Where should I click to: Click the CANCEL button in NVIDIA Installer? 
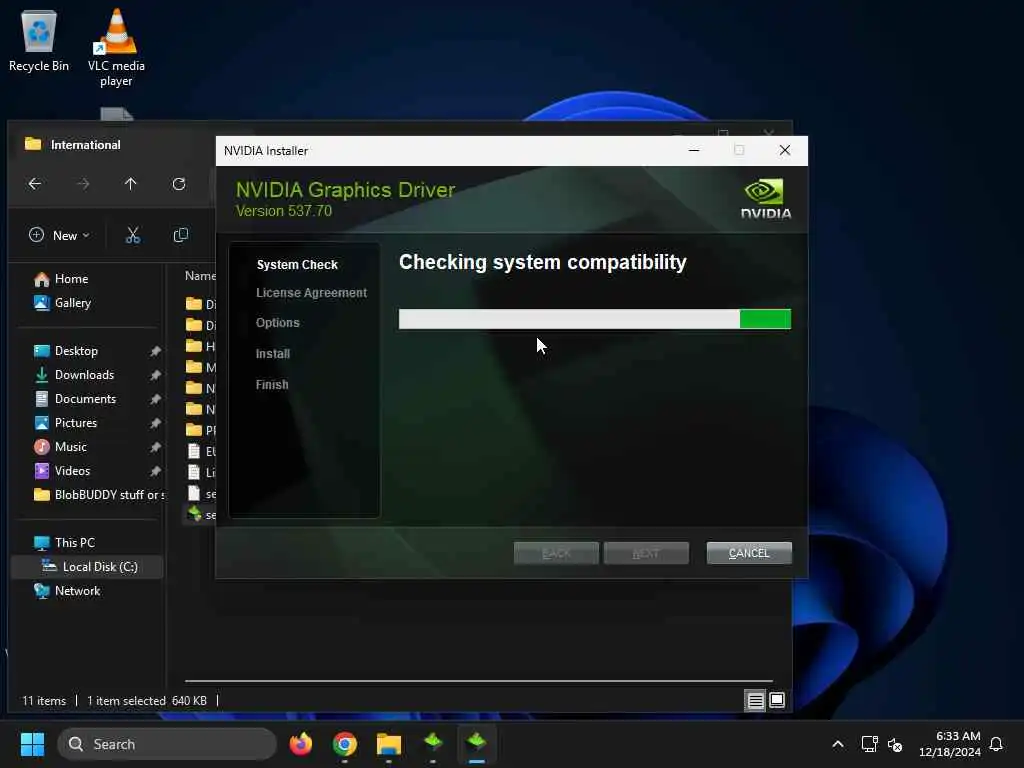(x=749, y=553)
